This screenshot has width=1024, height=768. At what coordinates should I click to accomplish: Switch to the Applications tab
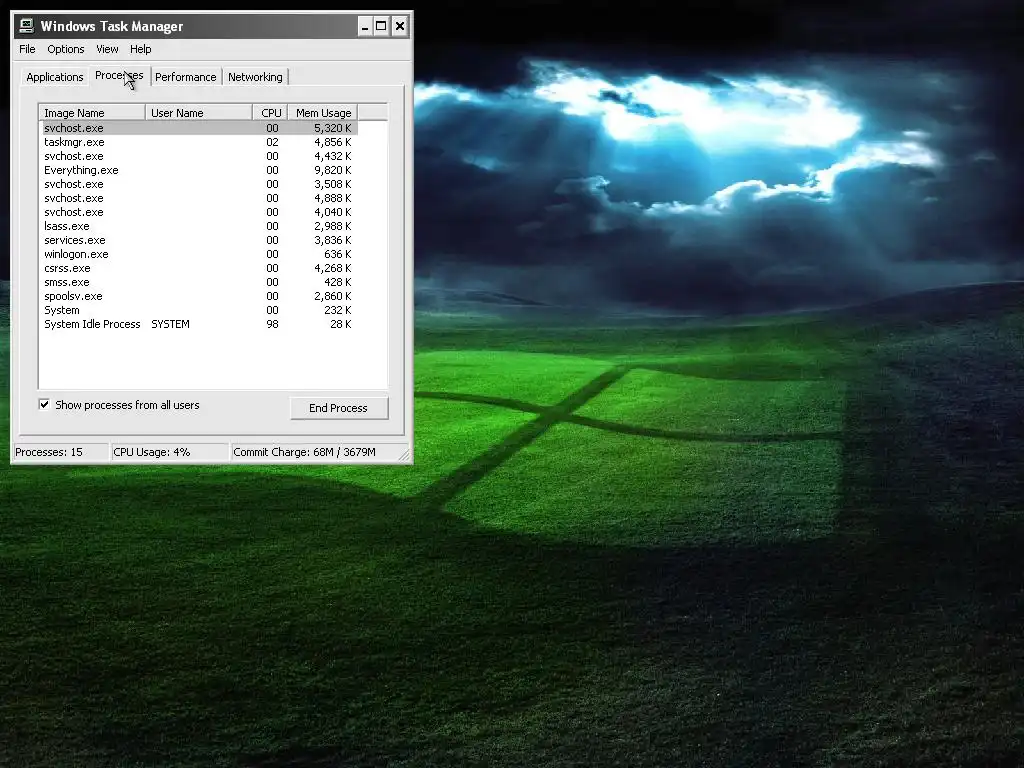pos(55,77)
